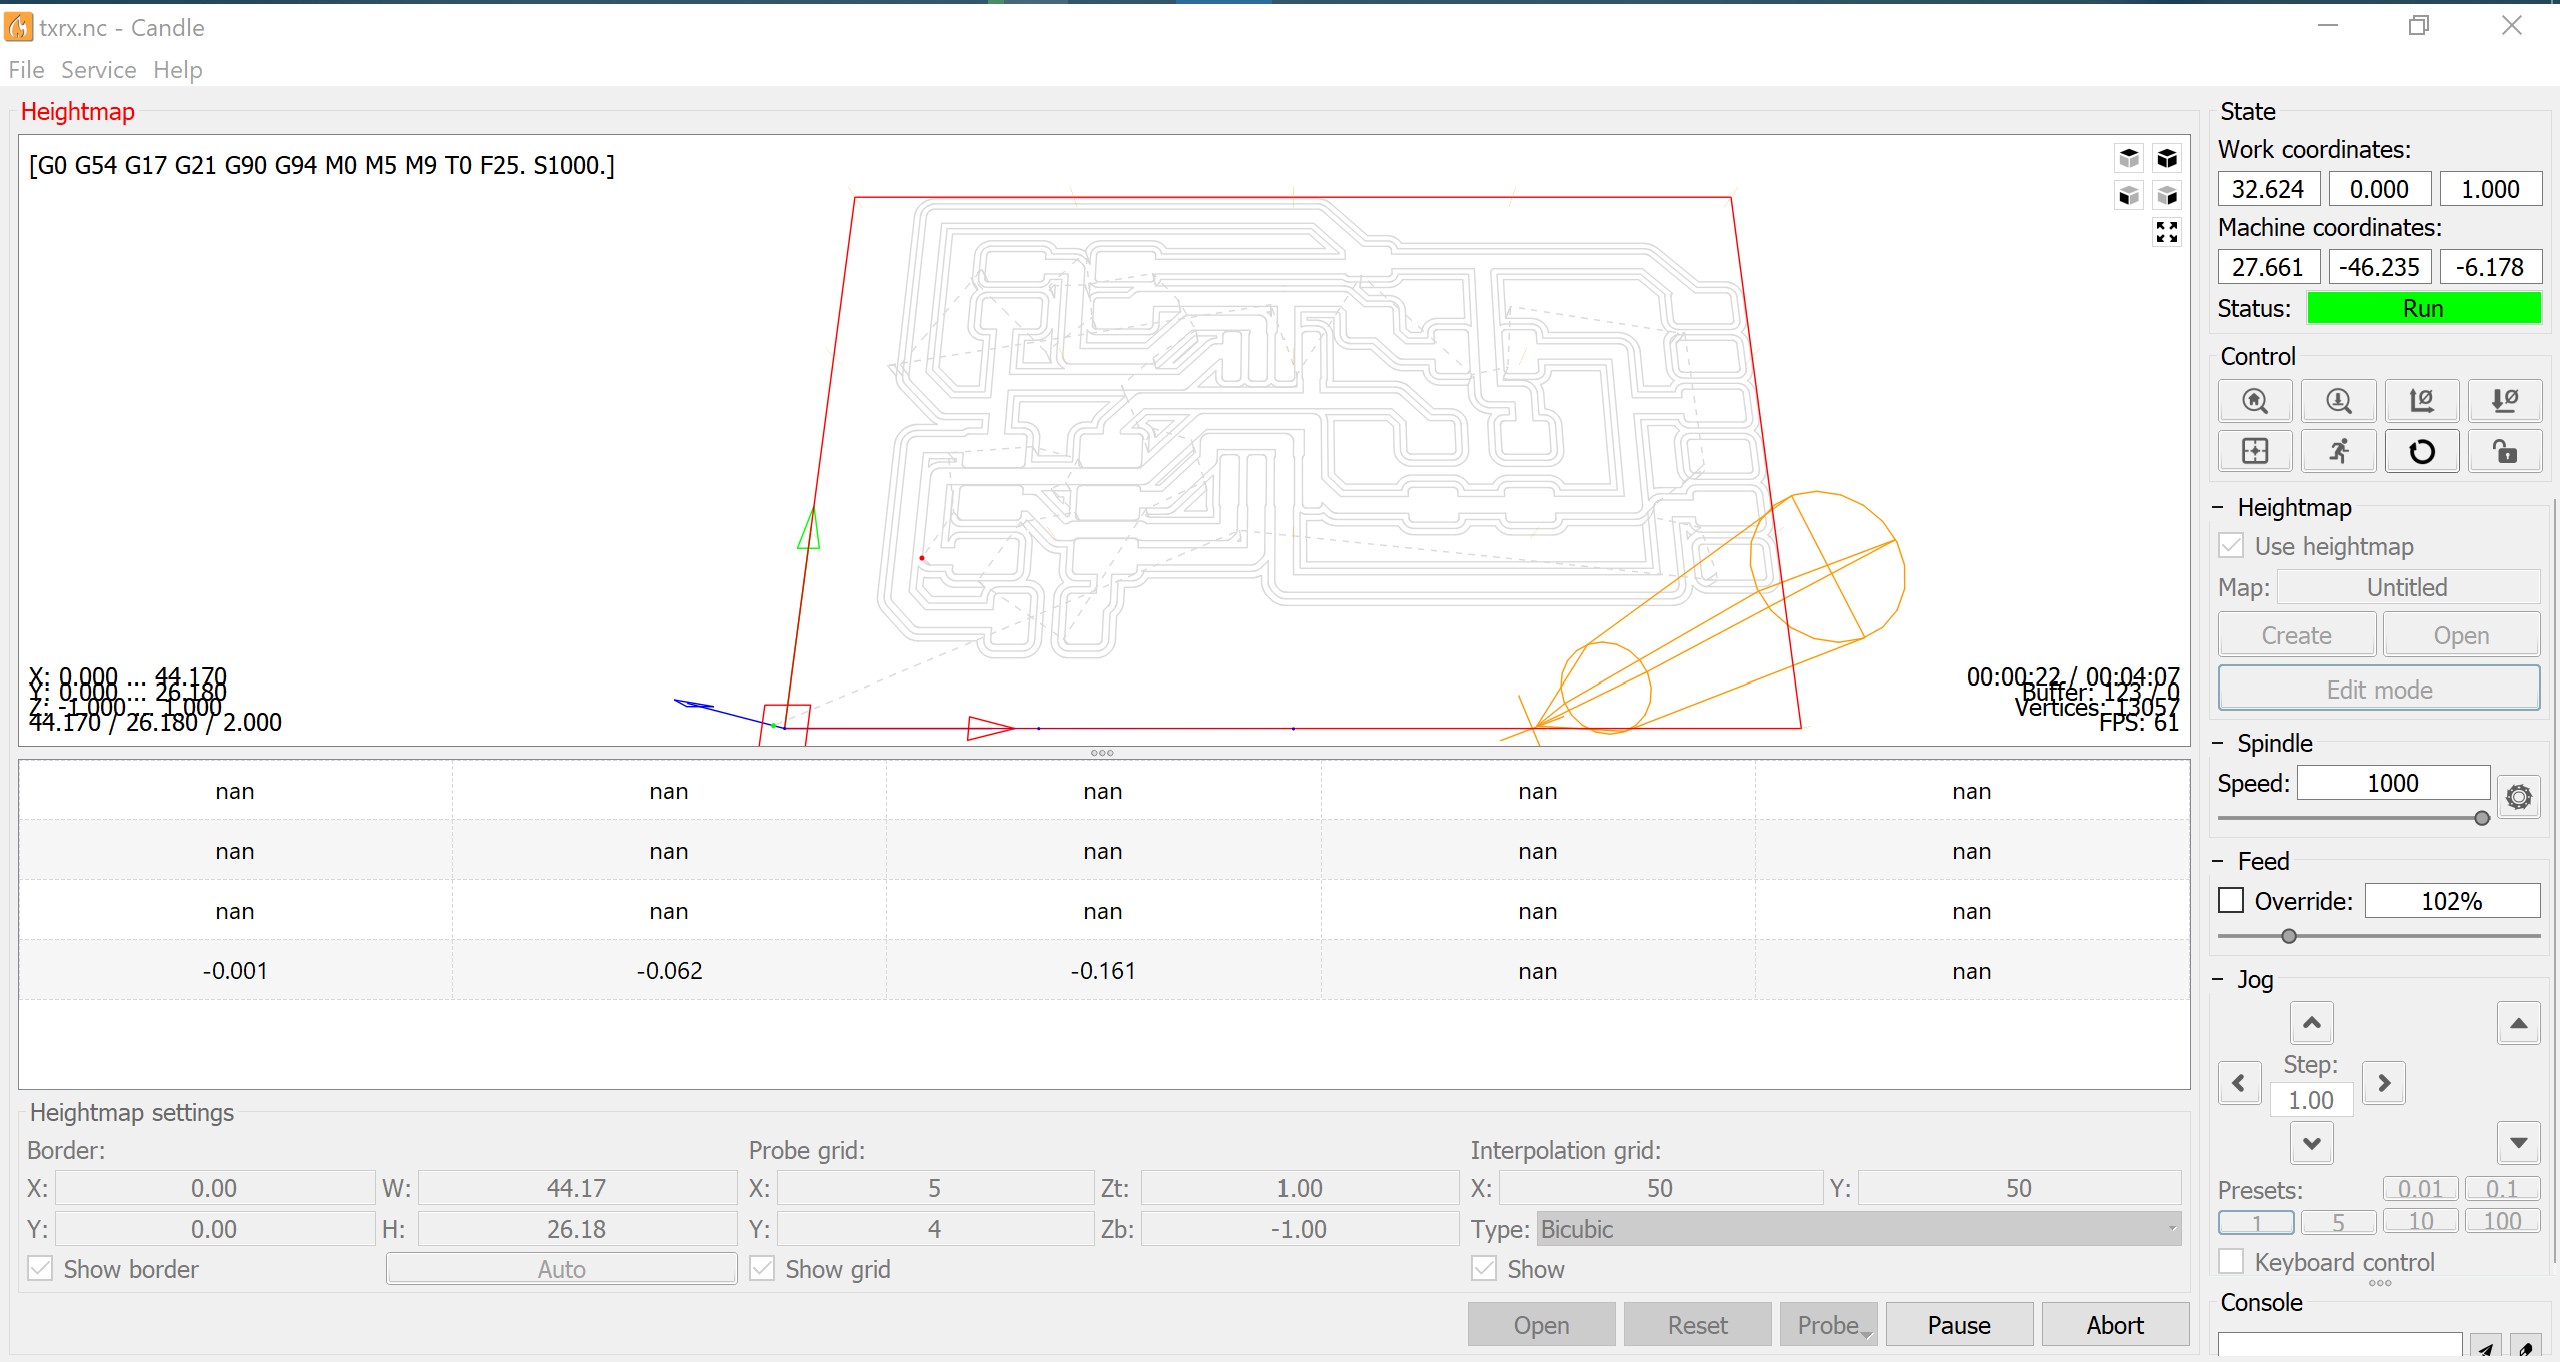The width and height of the screenshot is (2560, 1362).
Task: Click the Zero Z button
Action: pos(2504,401)
